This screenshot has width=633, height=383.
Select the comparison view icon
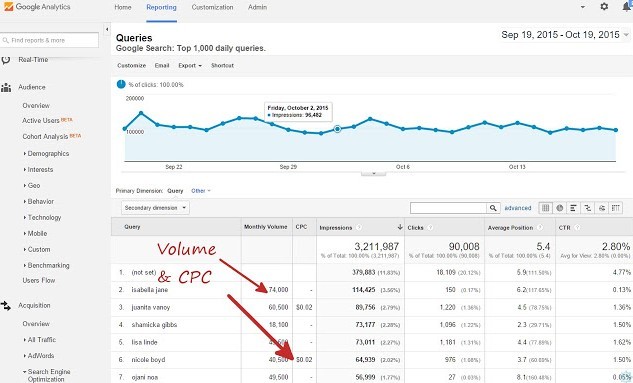587,208
